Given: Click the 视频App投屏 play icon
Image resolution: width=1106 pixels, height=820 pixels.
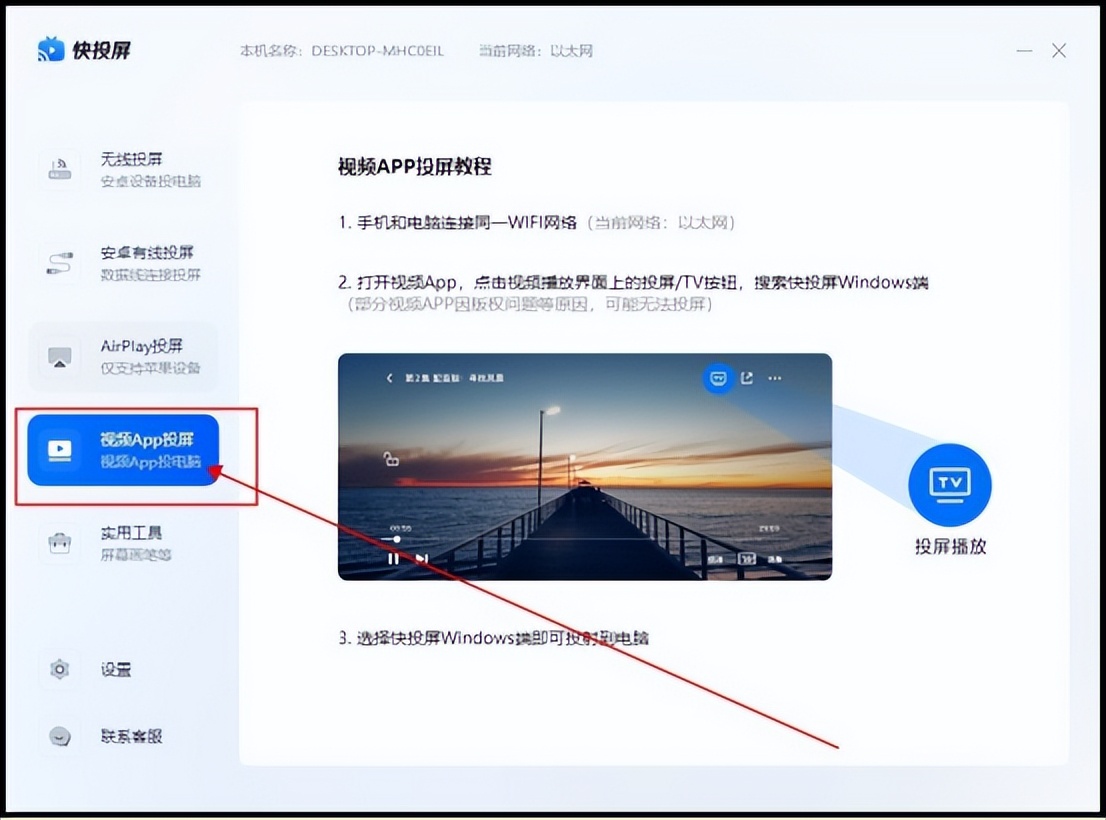Looking at the screenshot, I should coord(60,450).
